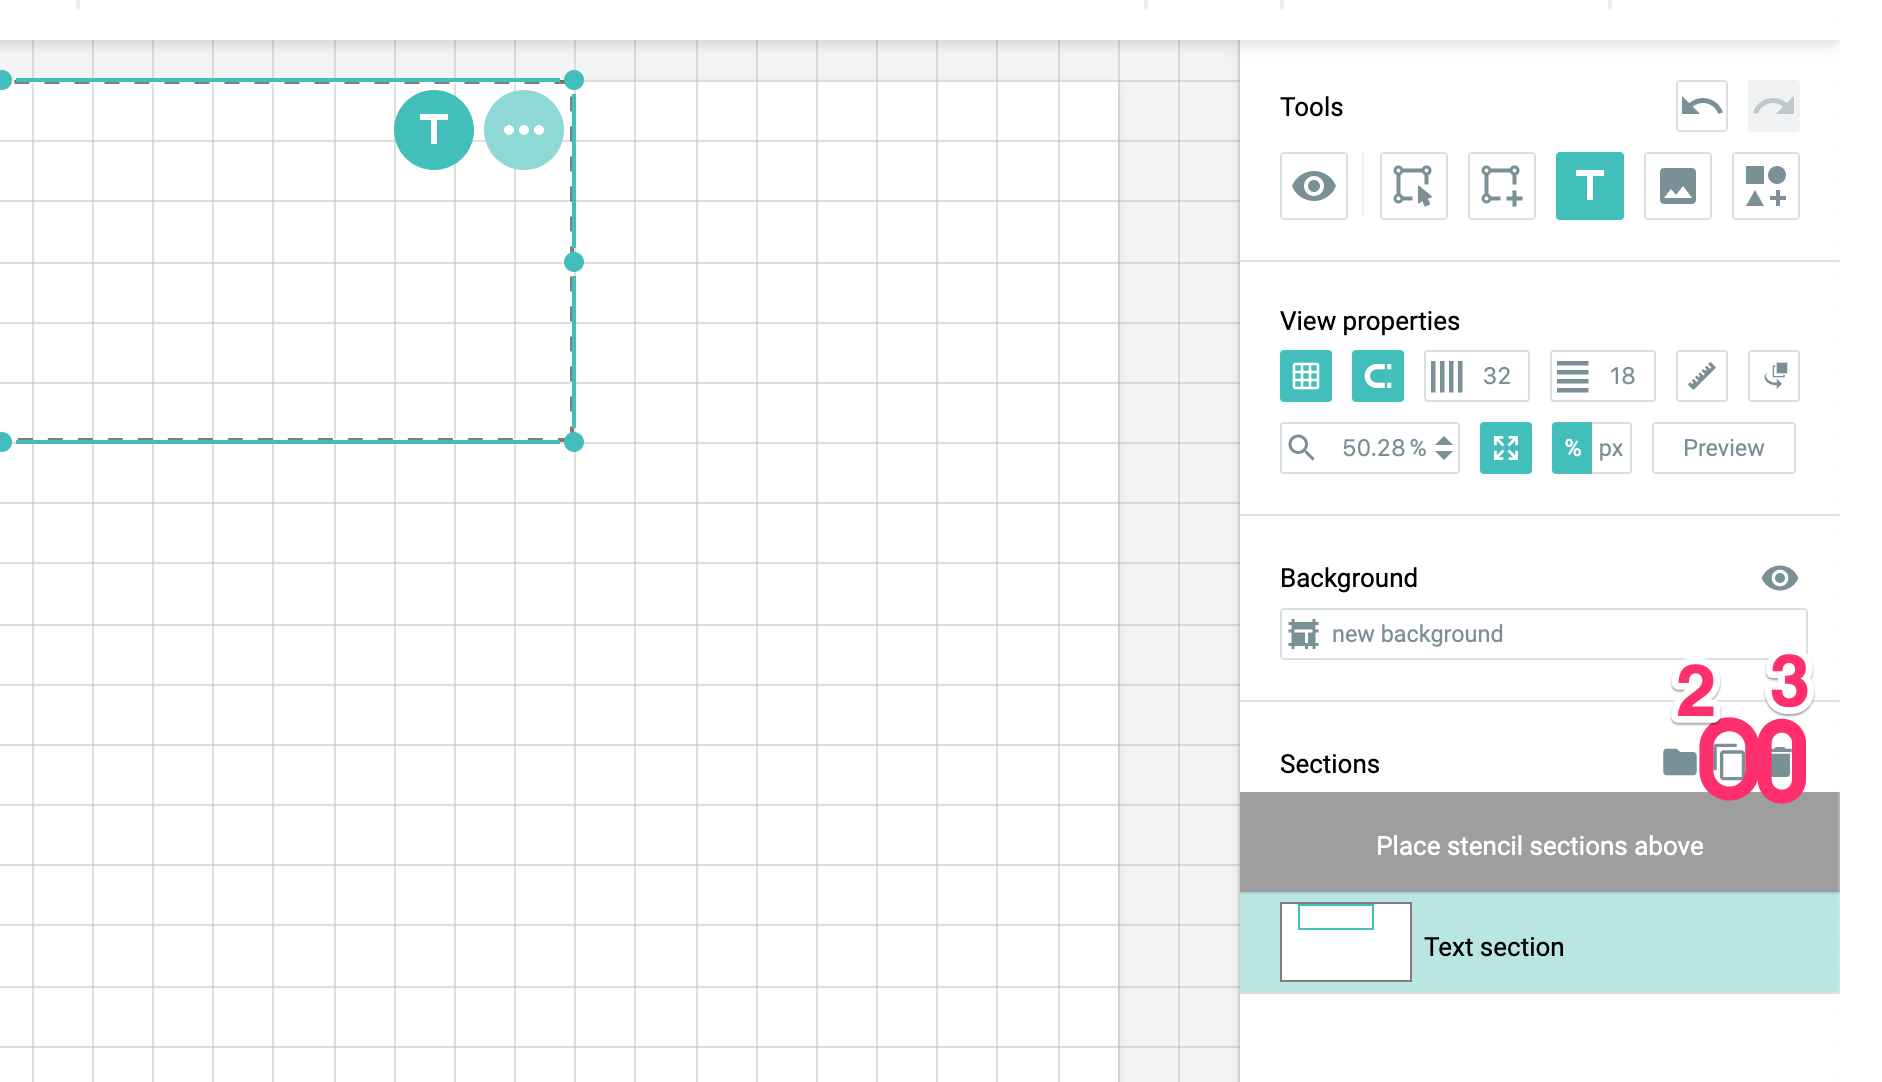Open the Preview button
Image resolution: width=1882 pixels, height=1082 pixels.
1723,448
